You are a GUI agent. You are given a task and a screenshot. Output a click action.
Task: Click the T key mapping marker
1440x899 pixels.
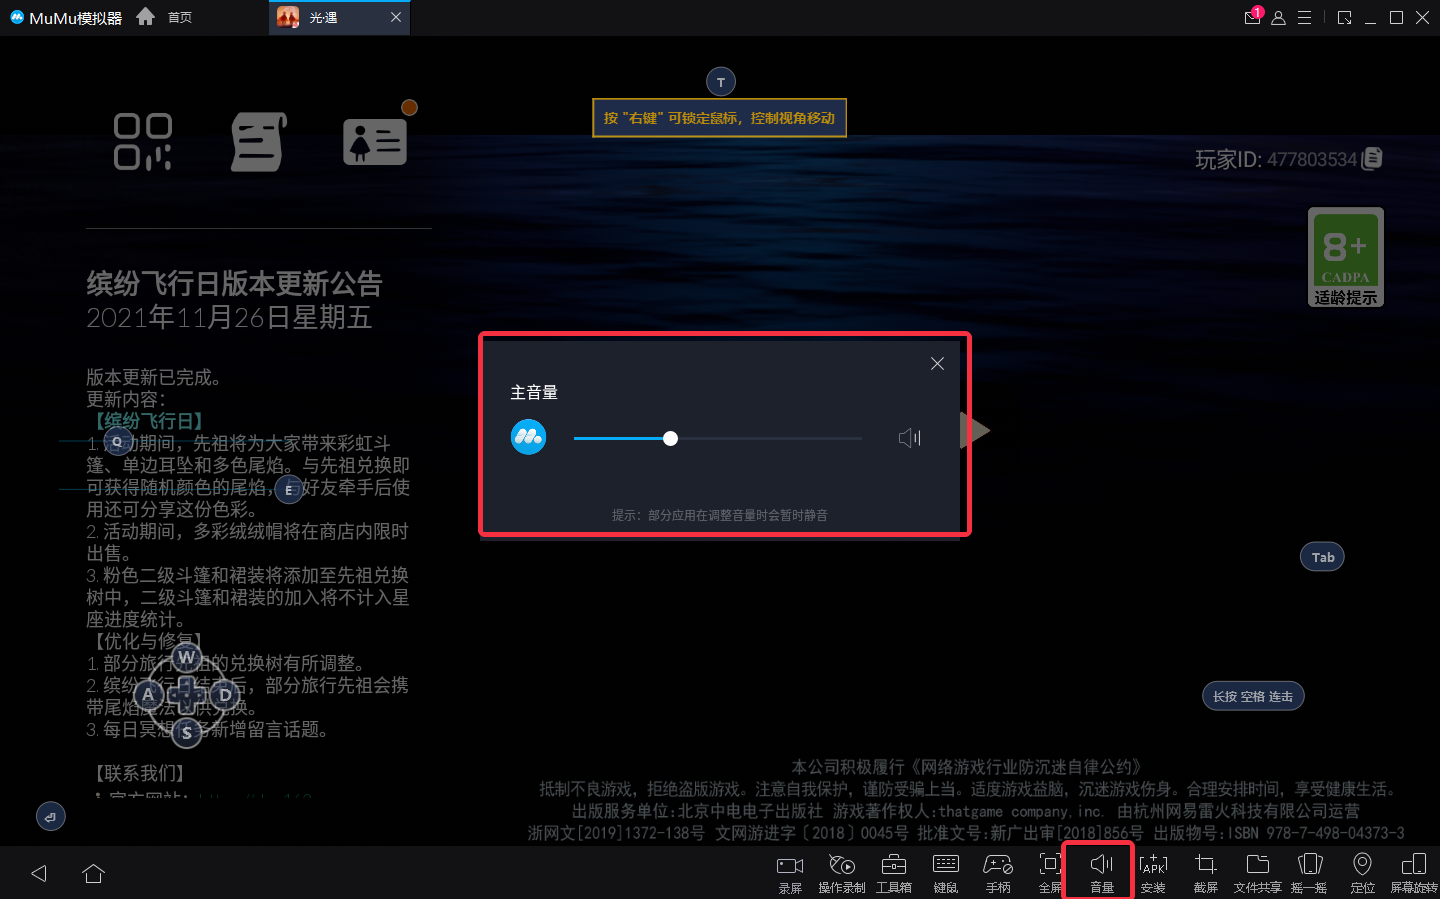(721, 82)
